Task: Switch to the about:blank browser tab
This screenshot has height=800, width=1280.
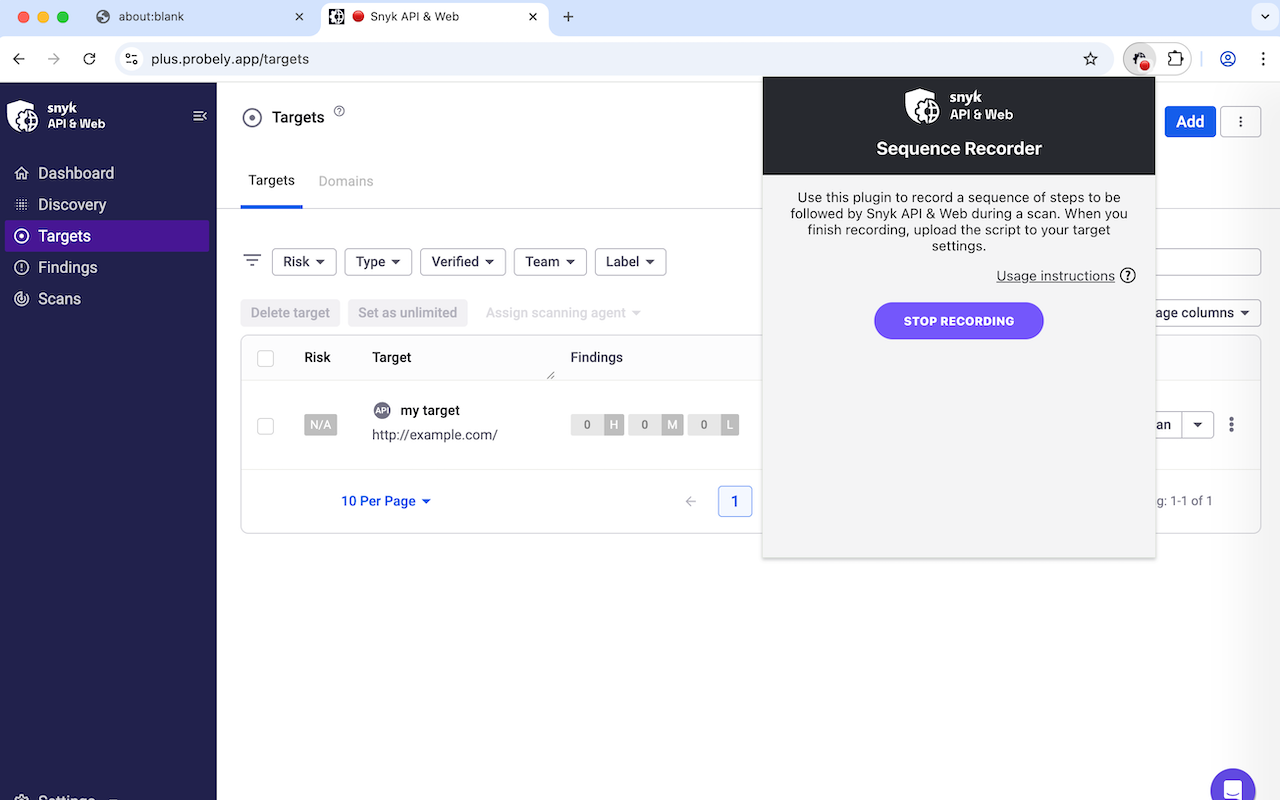Action: [200, 17]
